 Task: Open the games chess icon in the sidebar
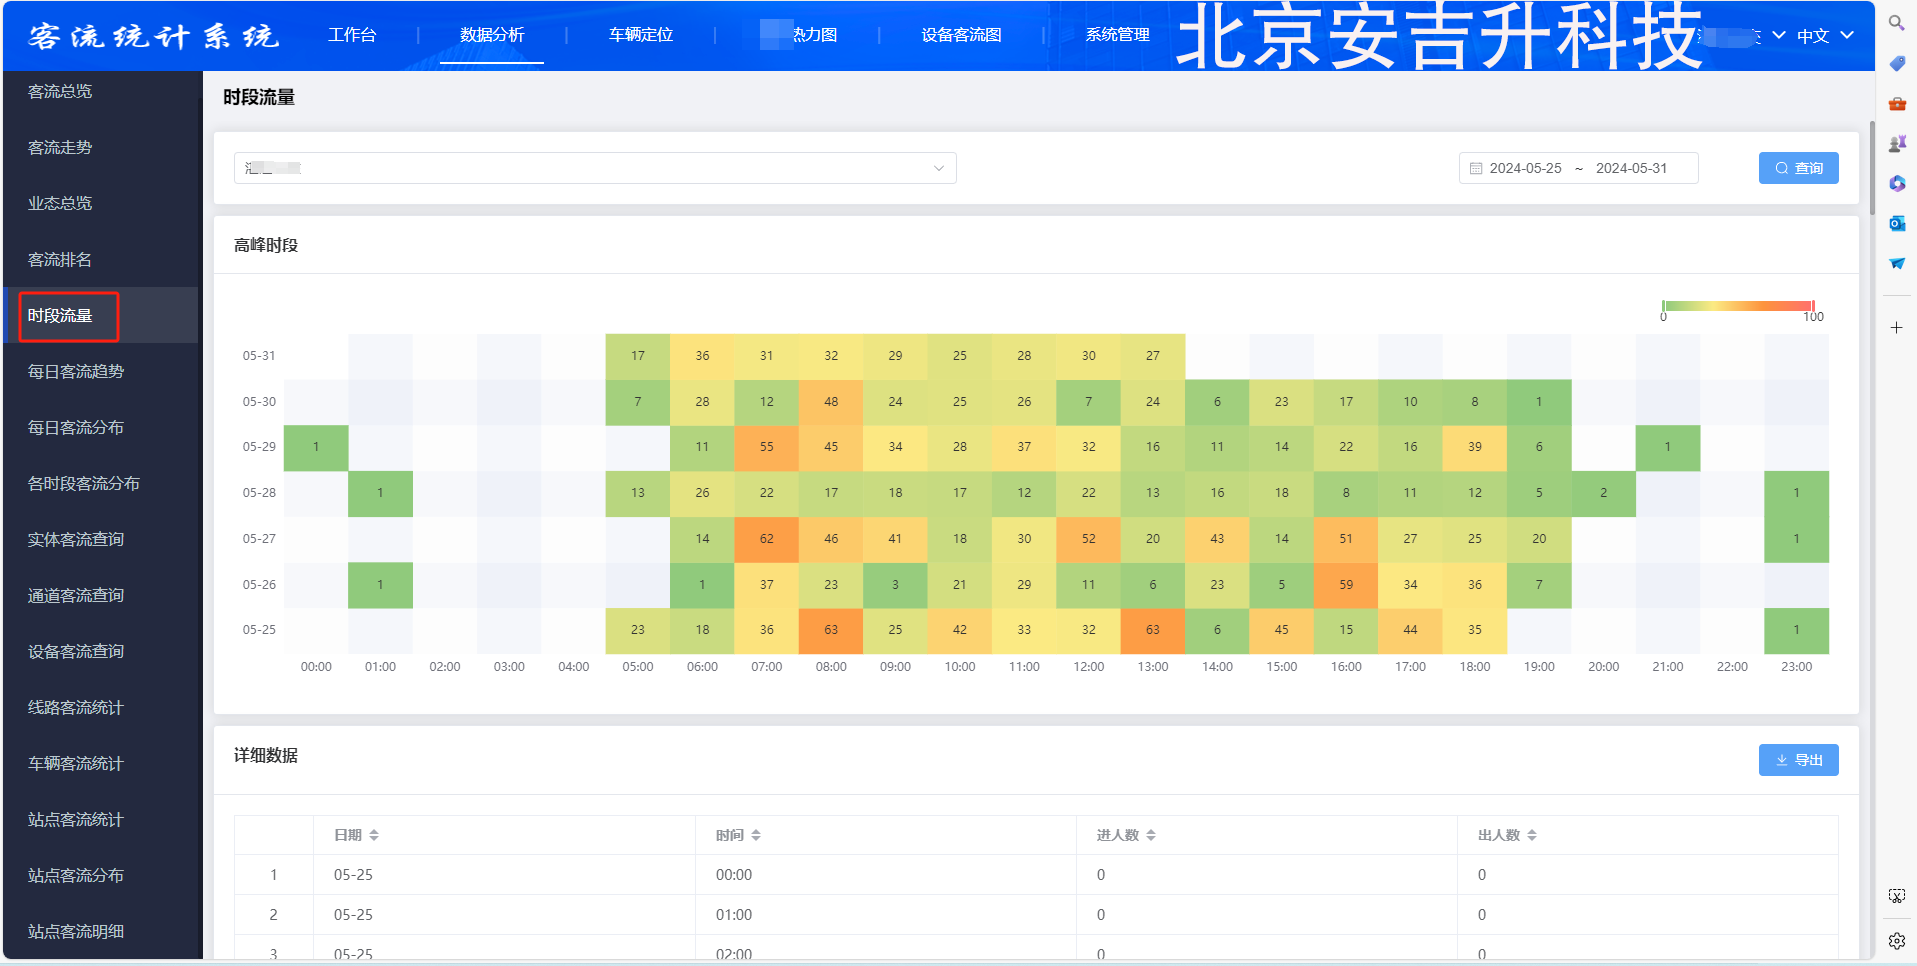point(1896,143)
